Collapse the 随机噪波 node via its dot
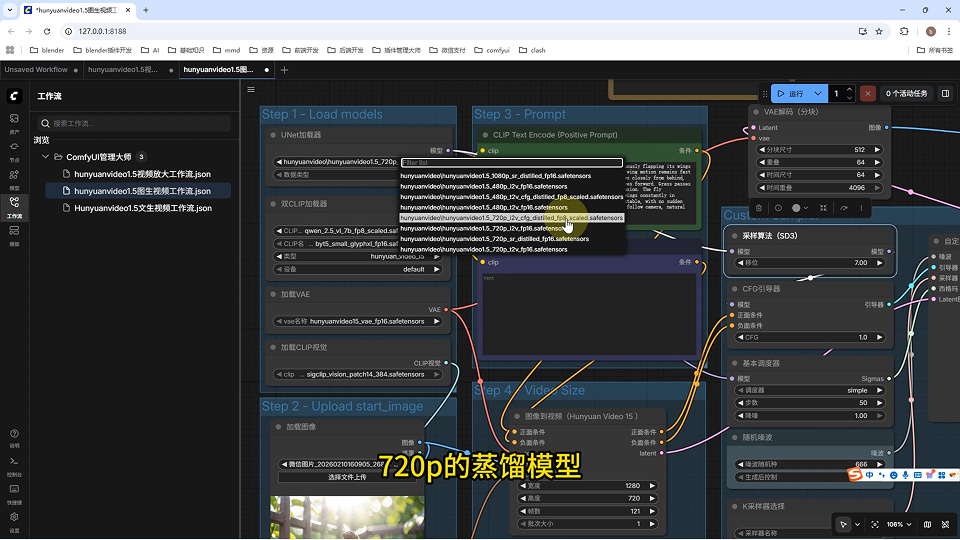 735,437
